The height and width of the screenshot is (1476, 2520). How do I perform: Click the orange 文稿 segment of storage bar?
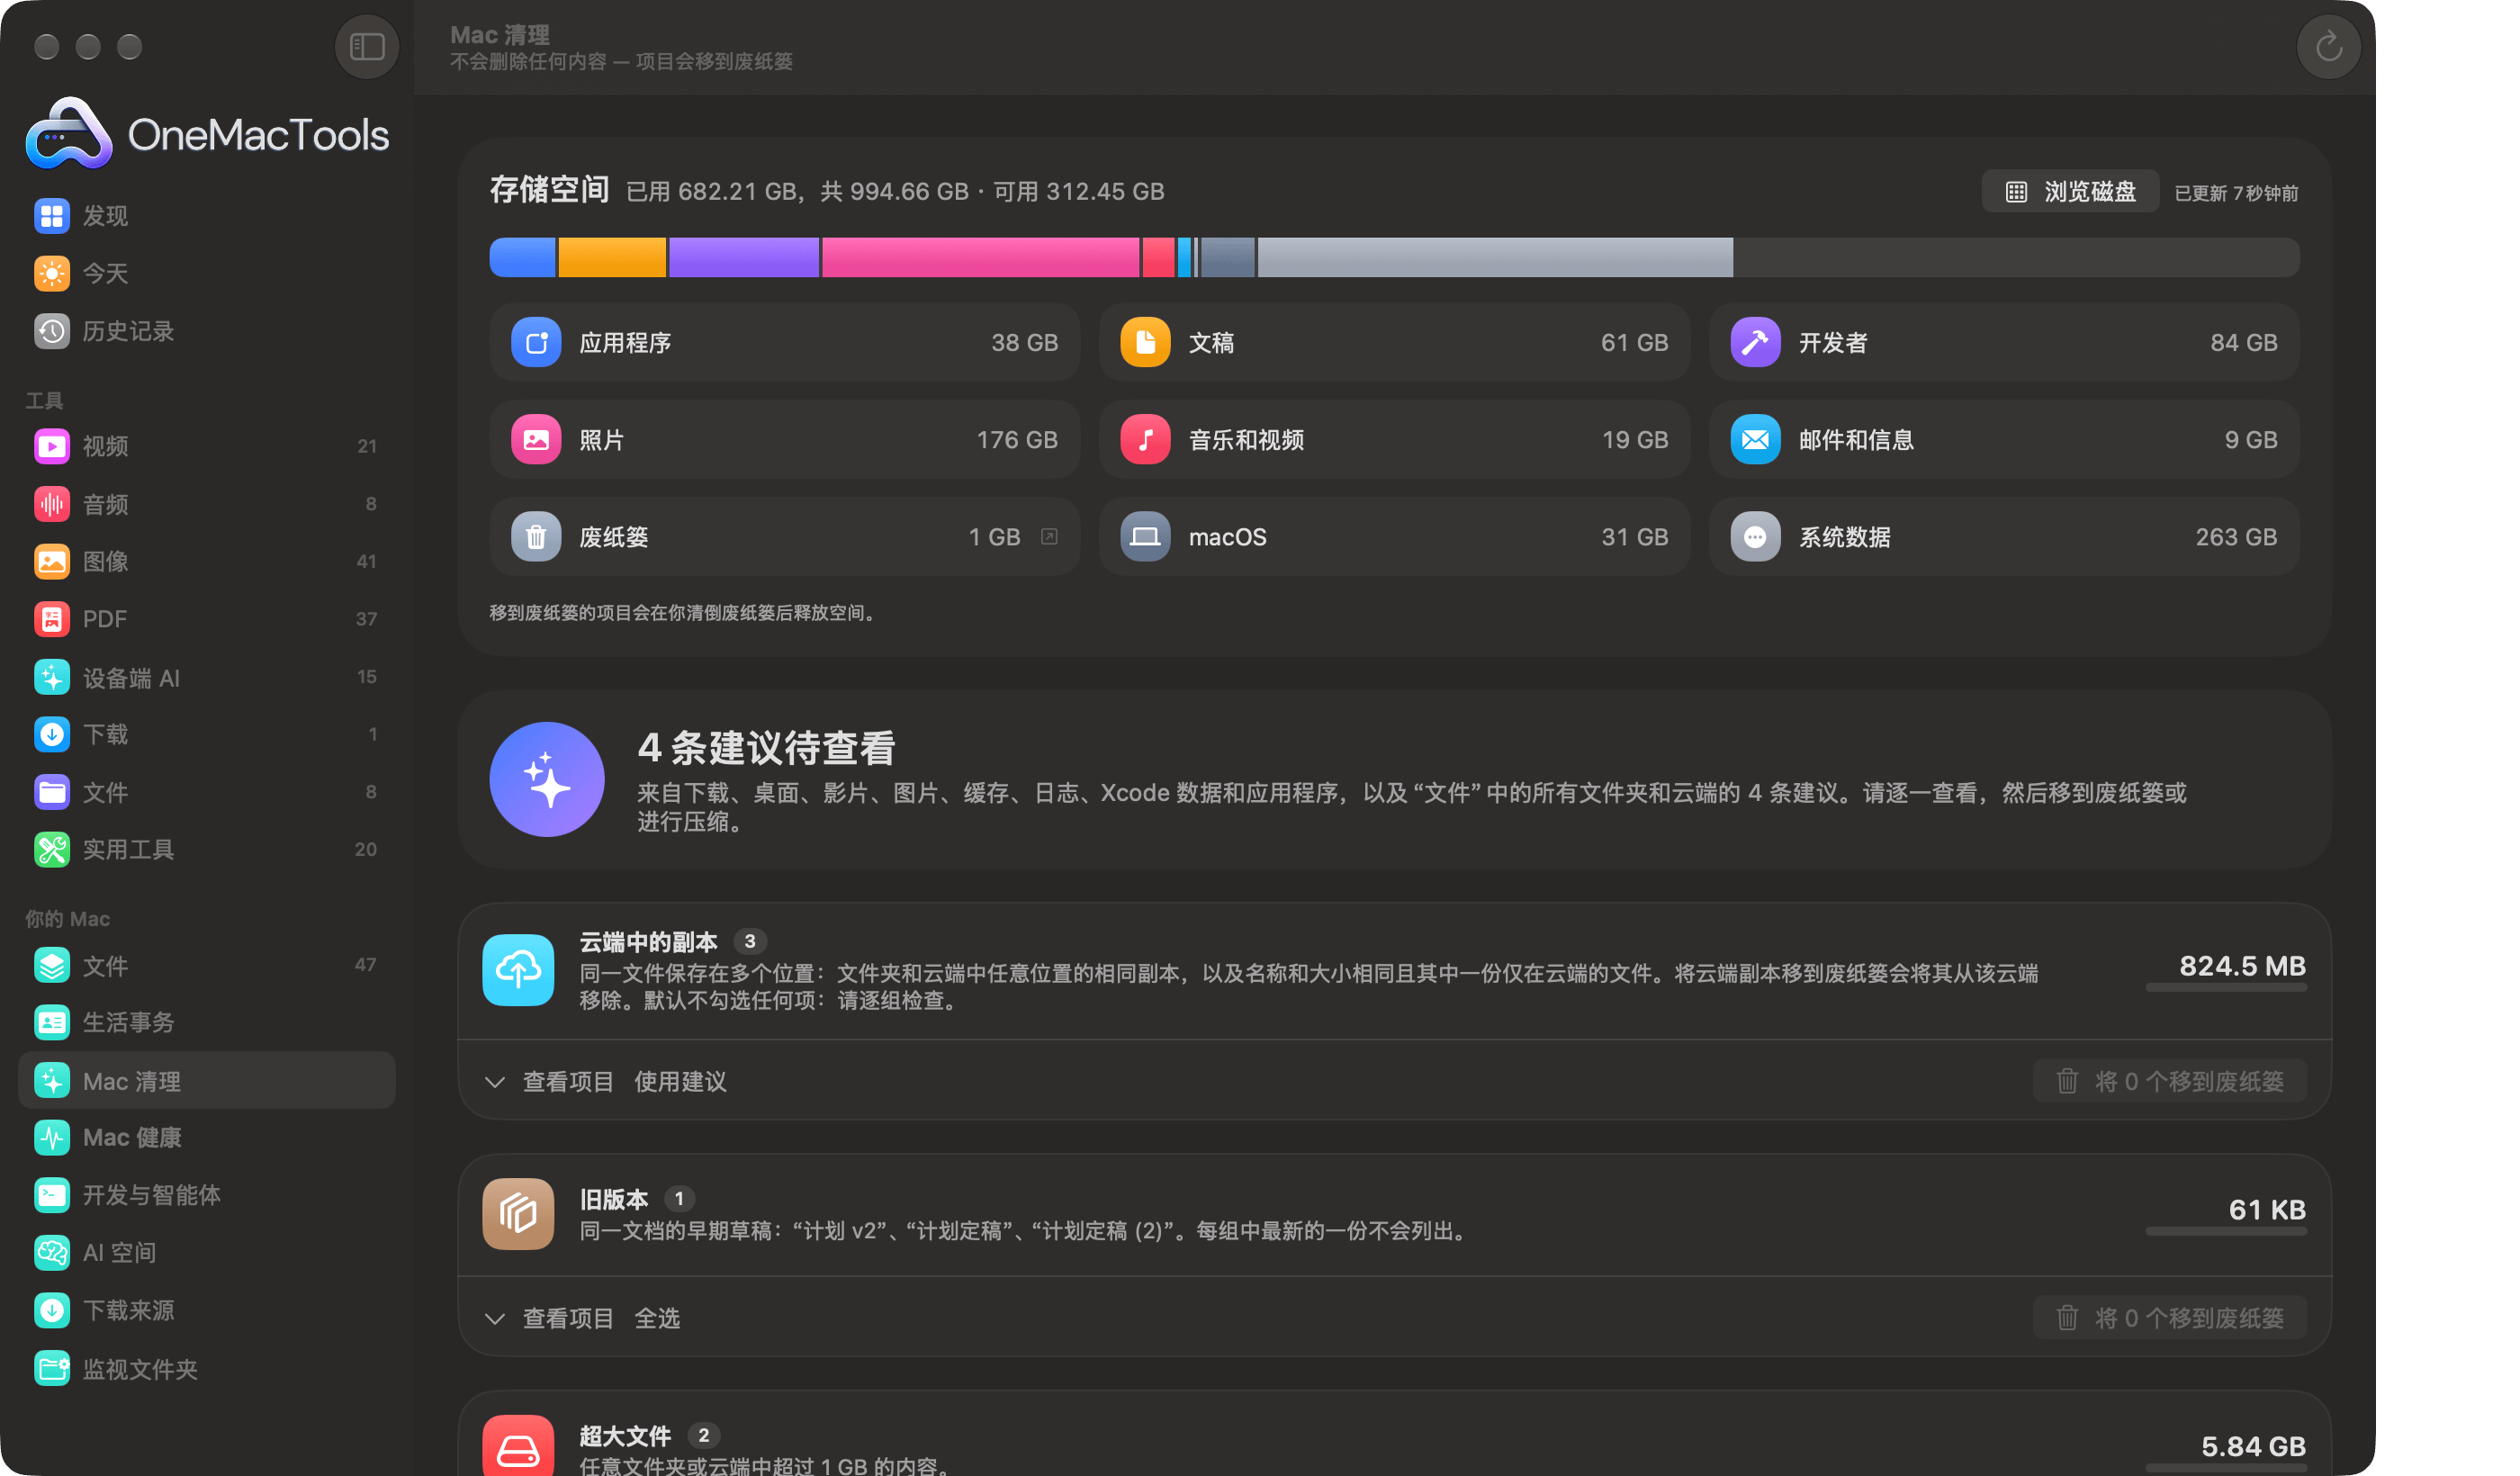point(612,257)
